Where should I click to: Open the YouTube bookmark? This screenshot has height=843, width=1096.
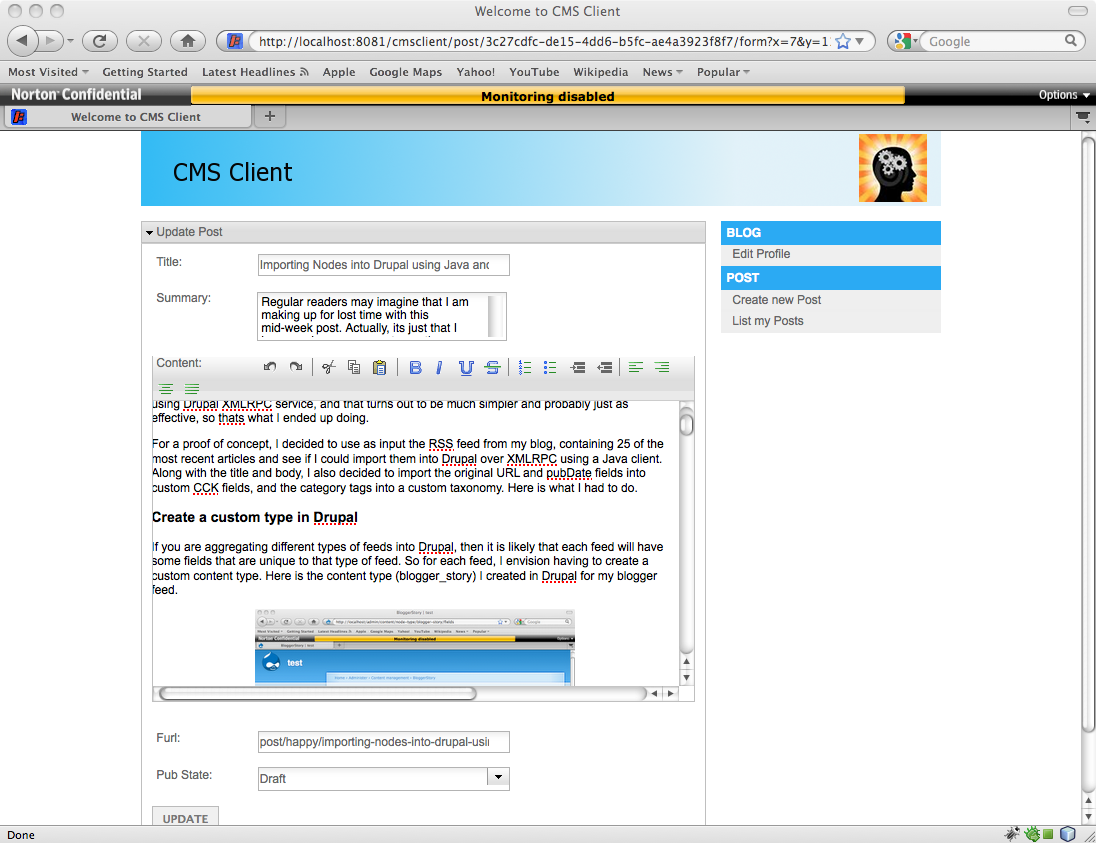click(534, 72)
